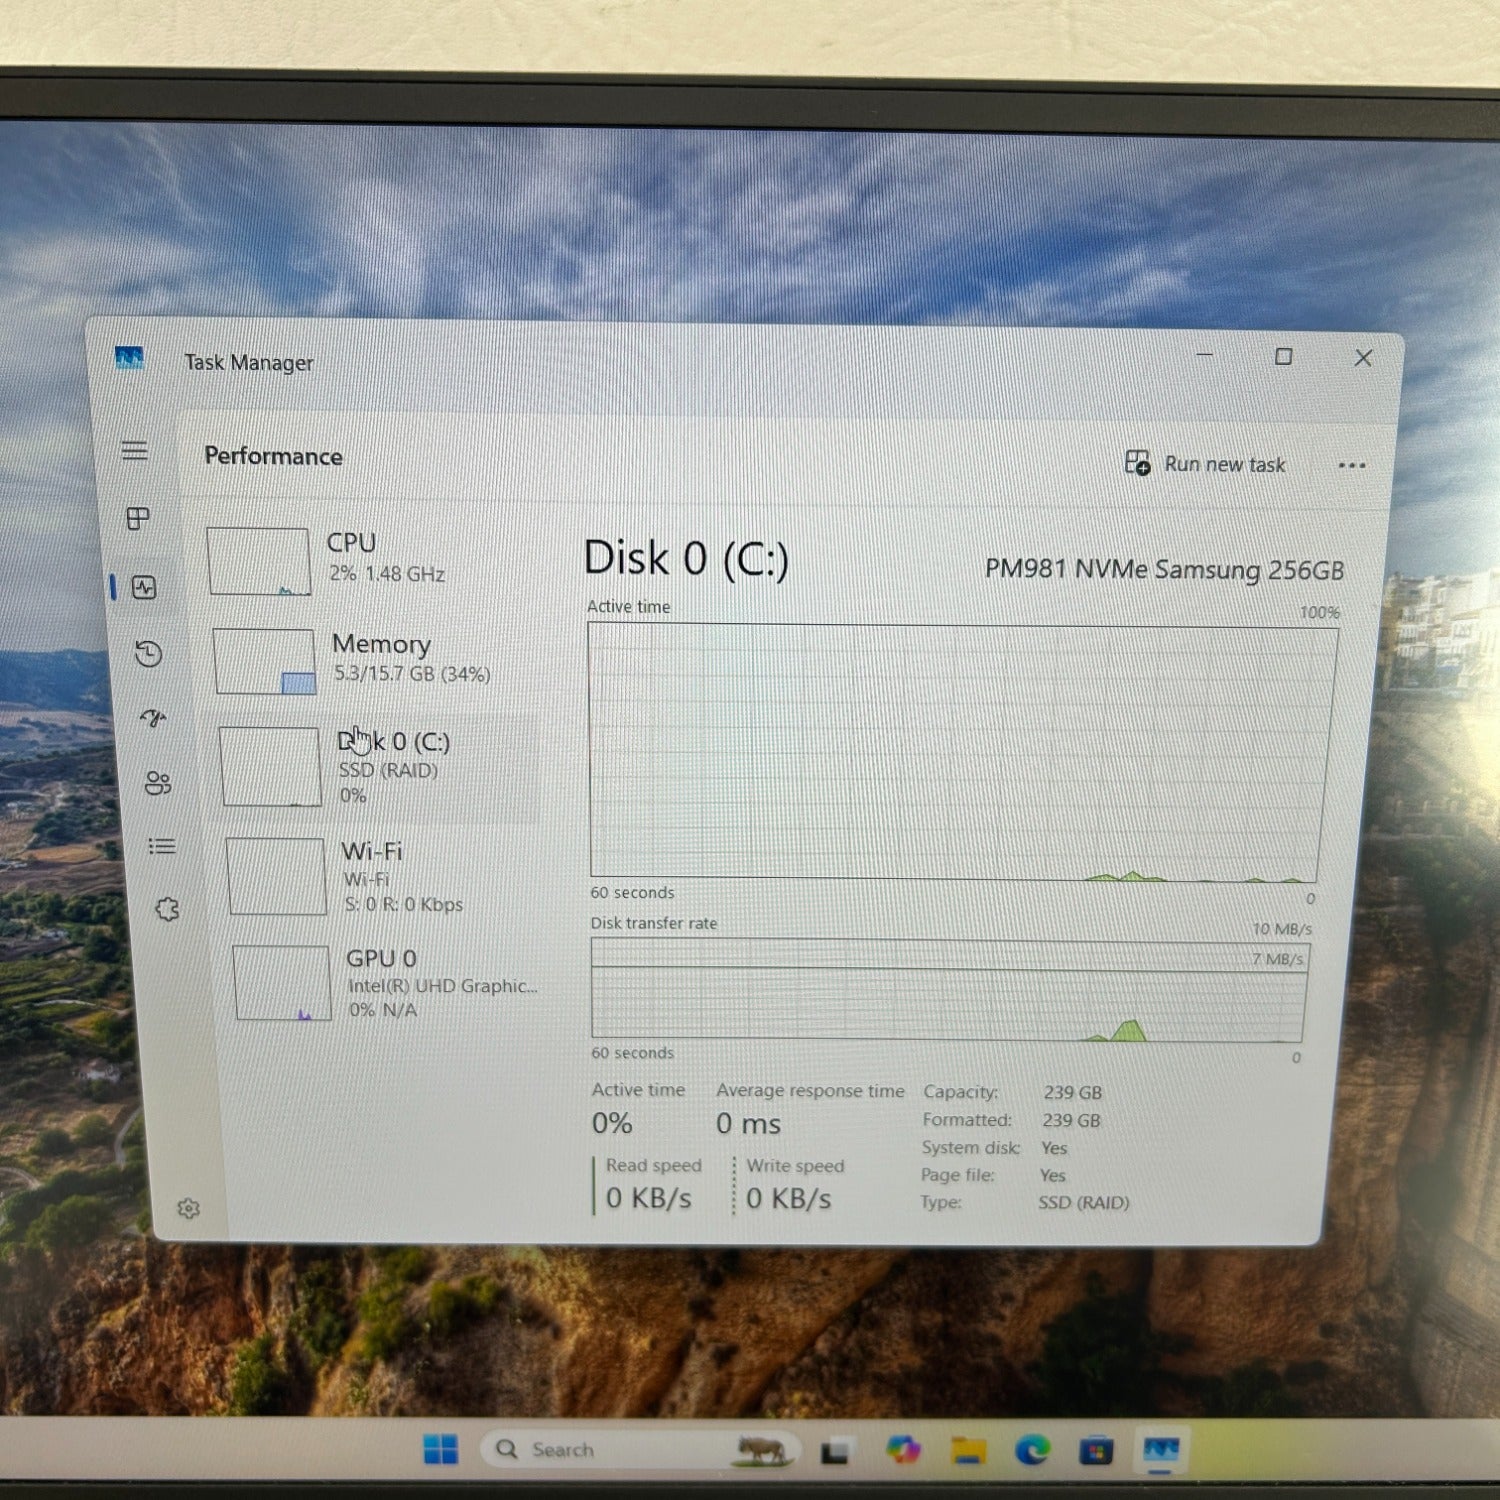
Task: Click the Active time 0% value
Action: click(x=612, y=1124)
